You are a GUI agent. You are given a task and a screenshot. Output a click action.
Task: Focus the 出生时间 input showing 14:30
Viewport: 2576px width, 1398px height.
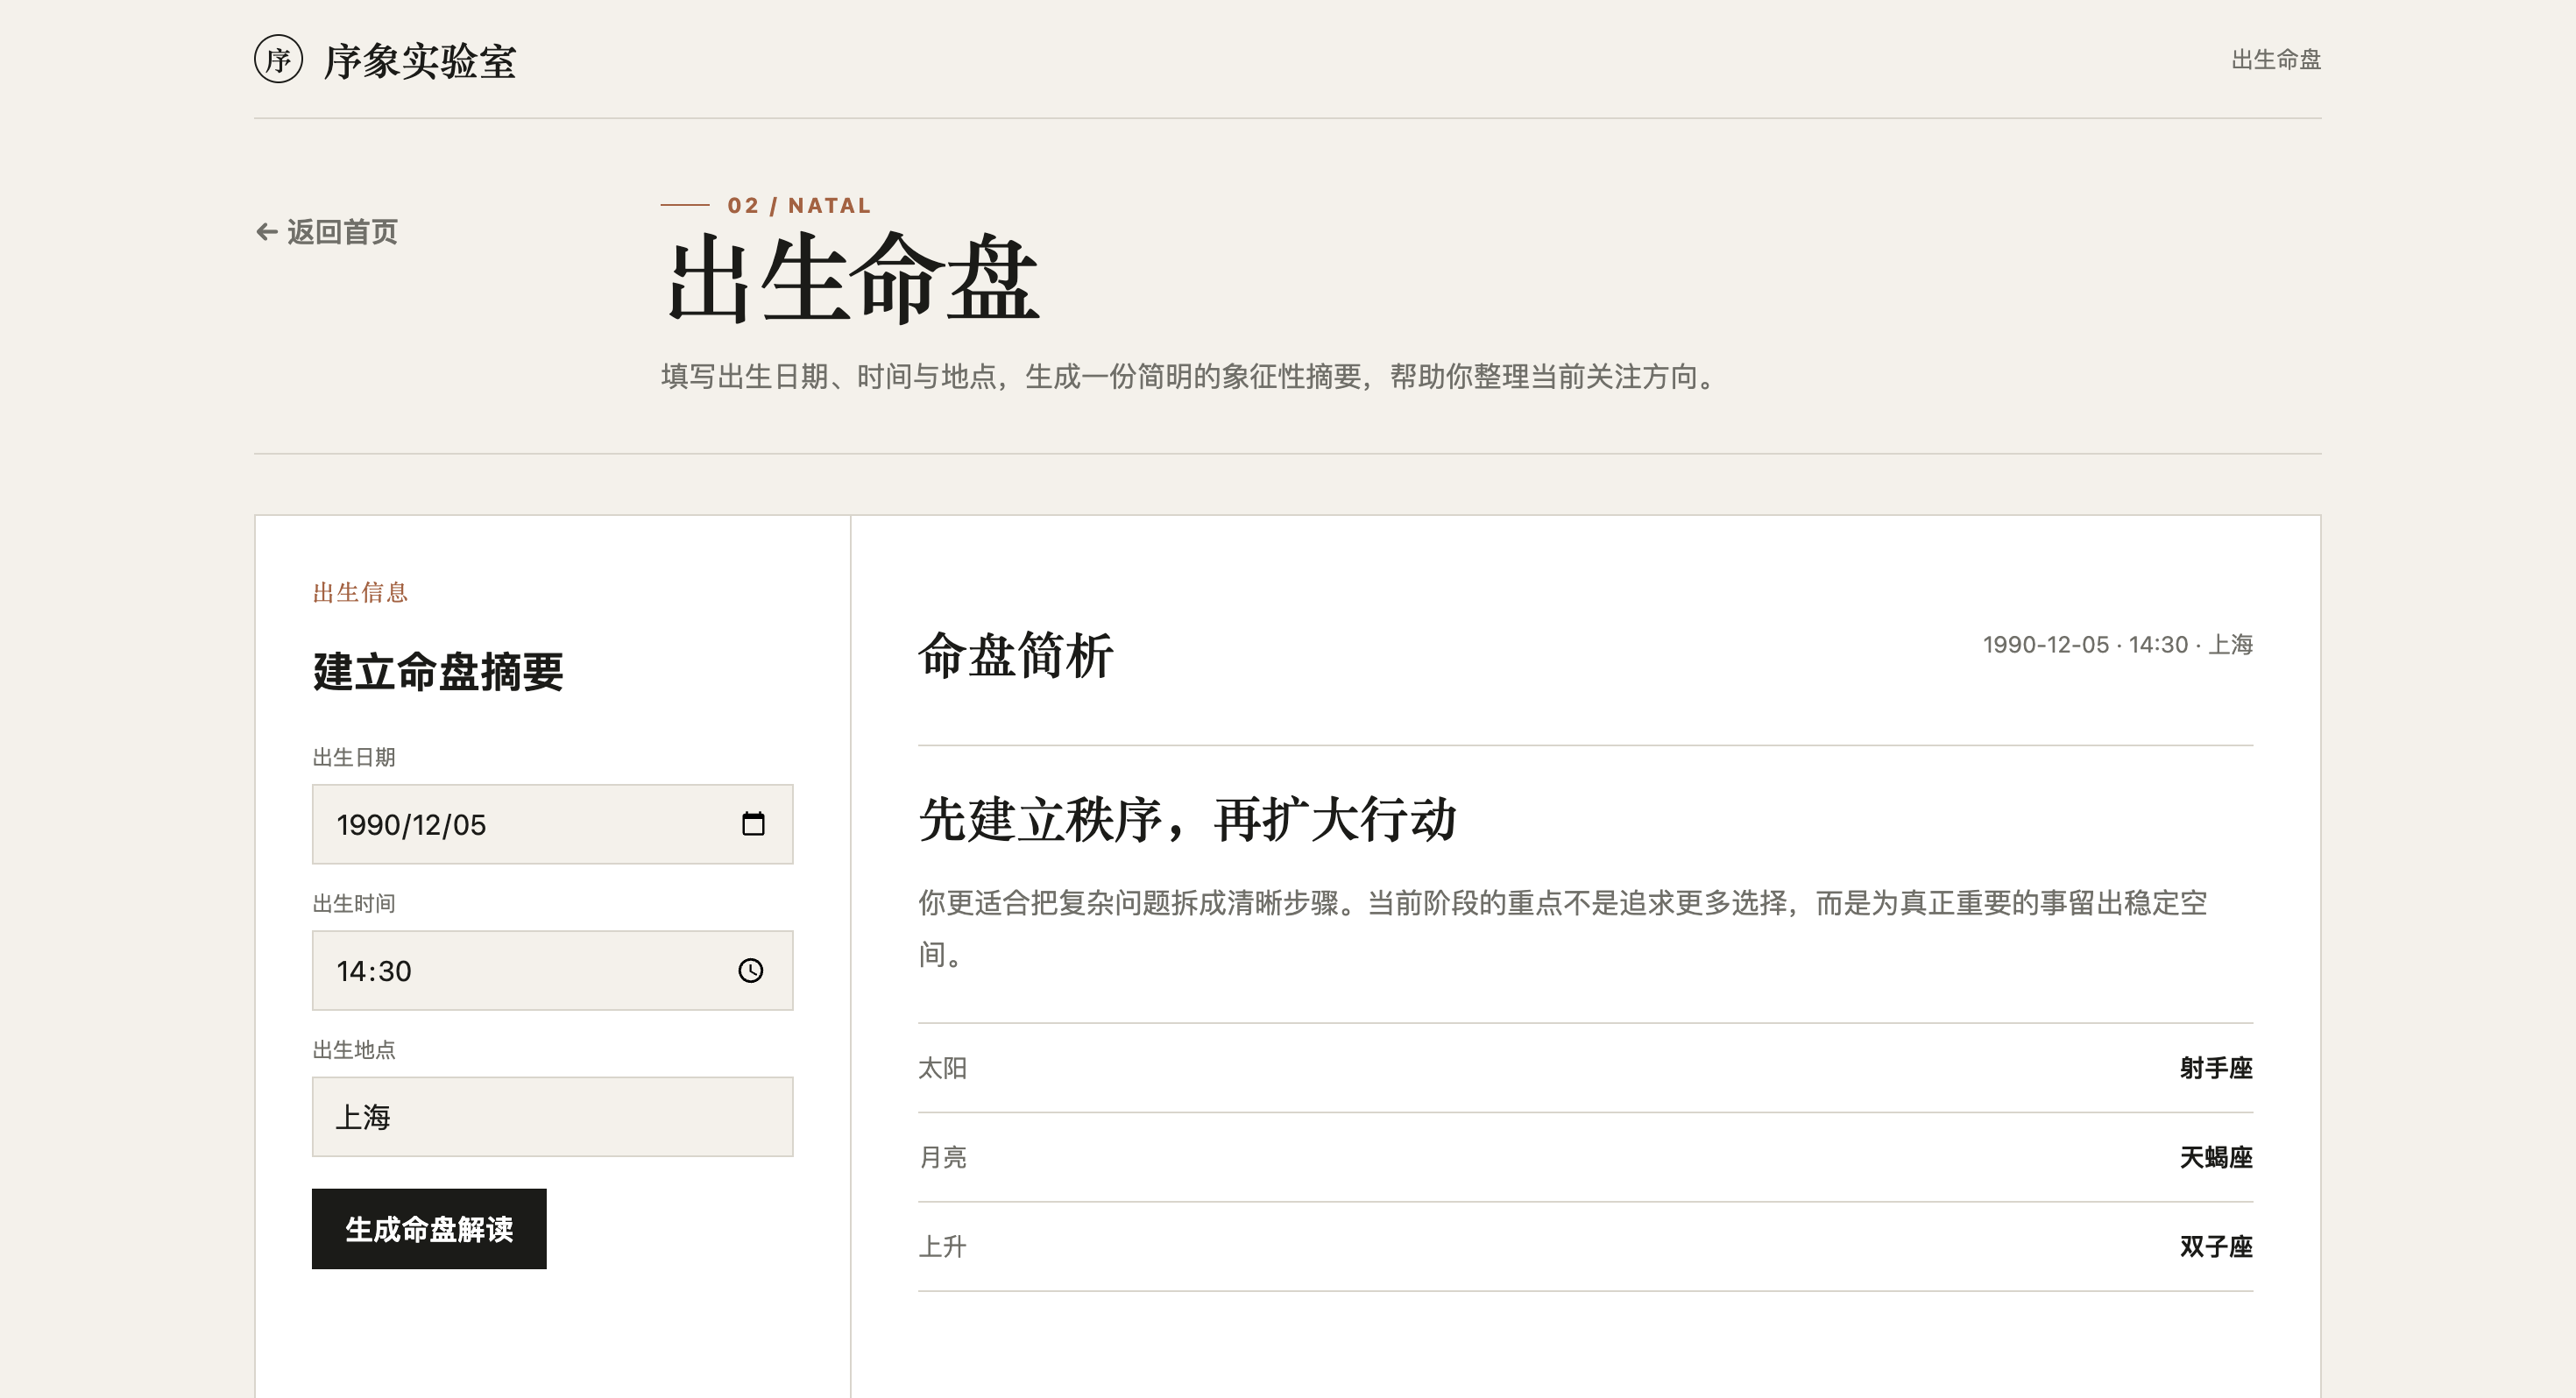(x=553, y=970)
